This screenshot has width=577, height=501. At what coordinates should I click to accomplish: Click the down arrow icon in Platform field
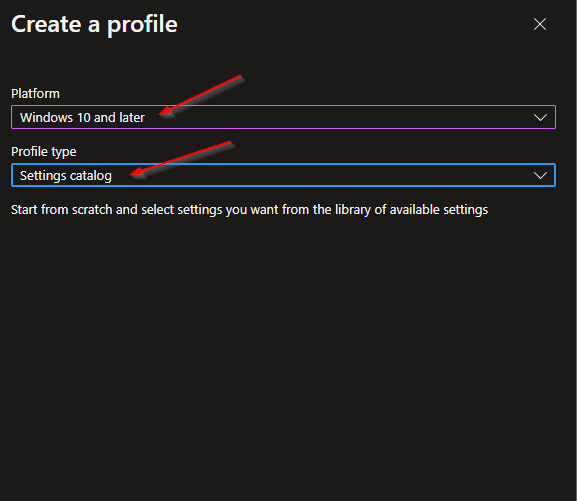click(x=540, y=117)
